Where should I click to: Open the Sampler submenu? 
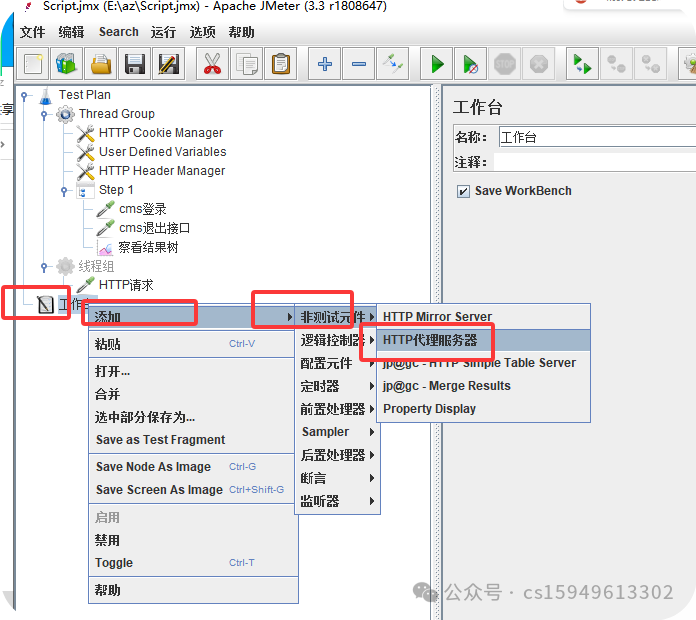(337, 432)
